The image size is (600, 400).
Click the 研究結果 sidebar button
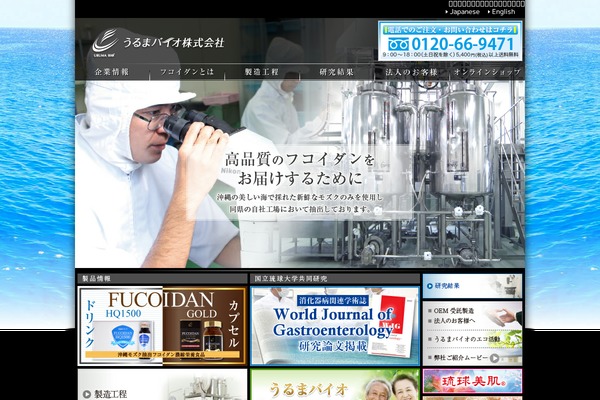[472, 286]
